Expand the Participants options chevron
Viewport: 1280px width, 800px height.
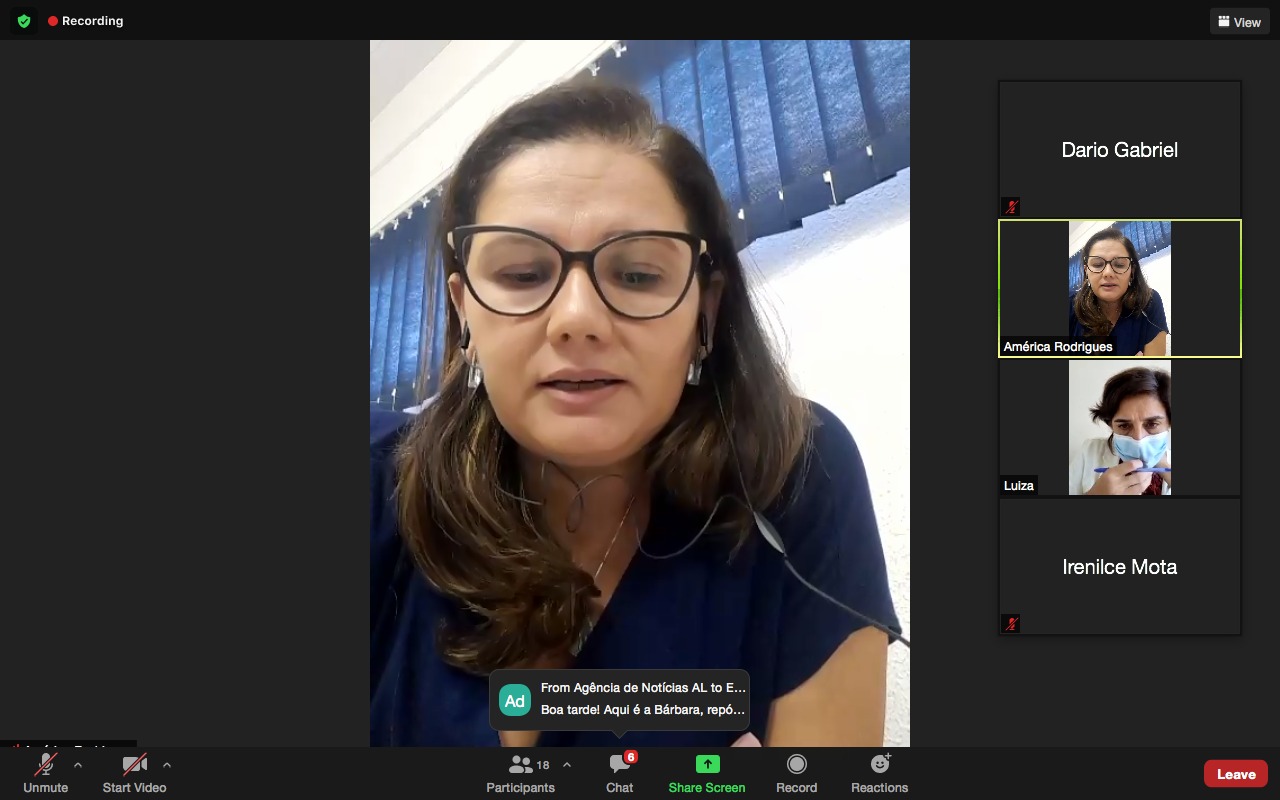567,765
